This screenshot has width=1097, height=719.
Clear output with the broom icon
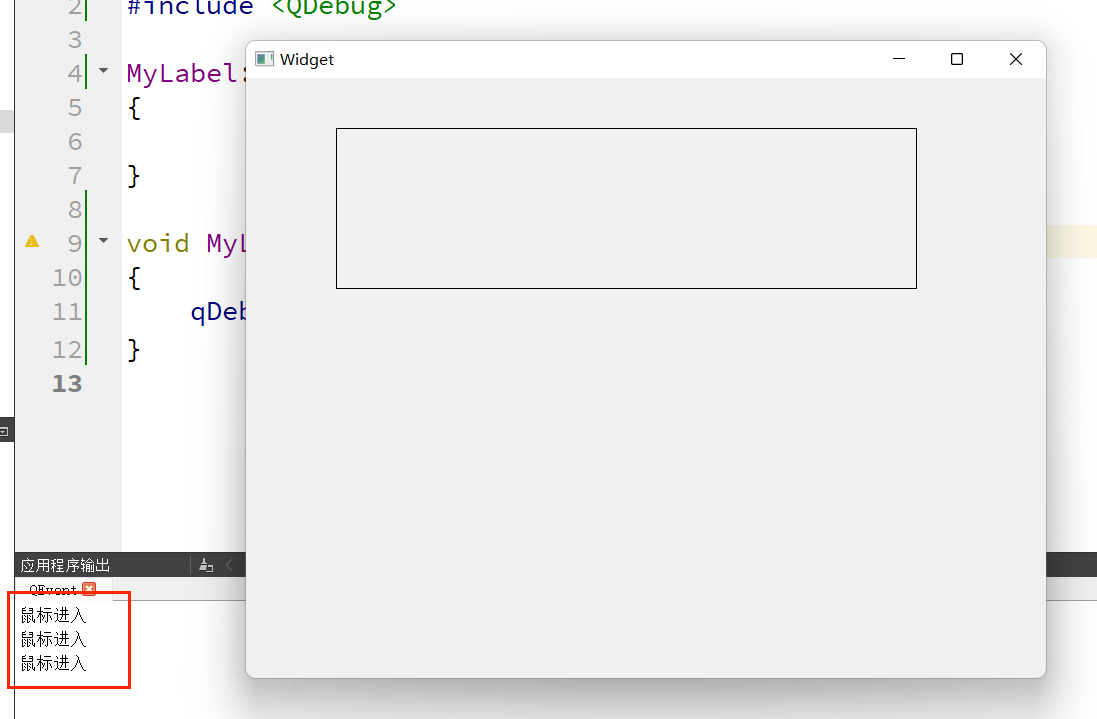(206, 565)
